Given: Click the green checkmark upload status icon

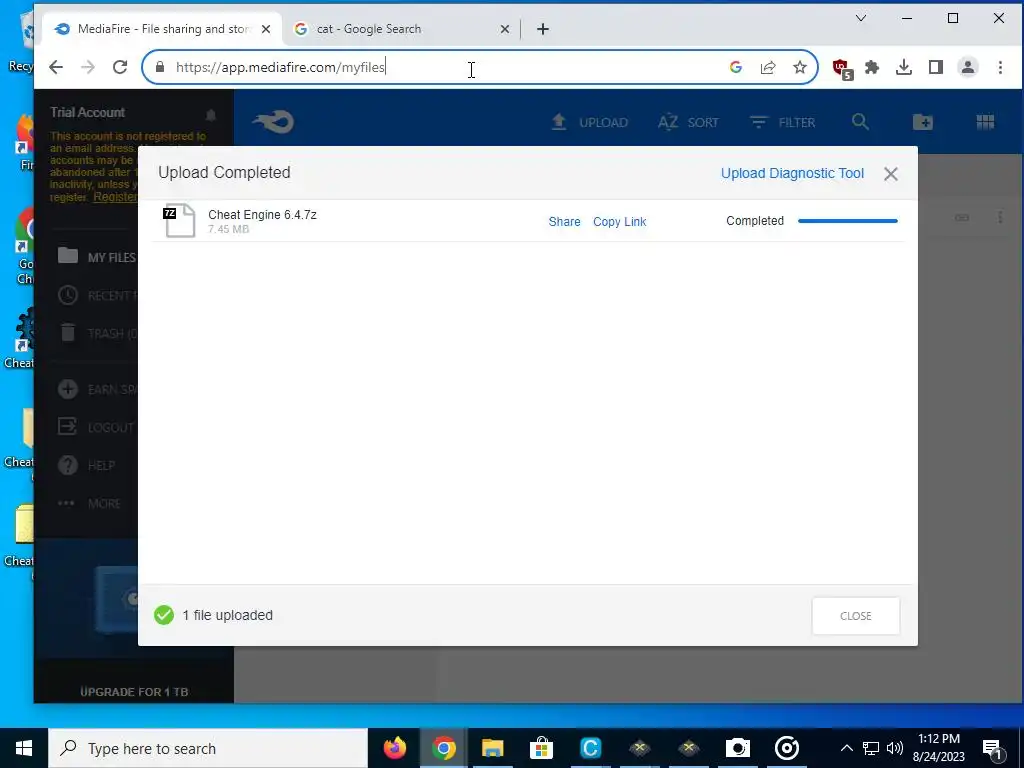Looking at the screenshot, I should pos(164,615).
